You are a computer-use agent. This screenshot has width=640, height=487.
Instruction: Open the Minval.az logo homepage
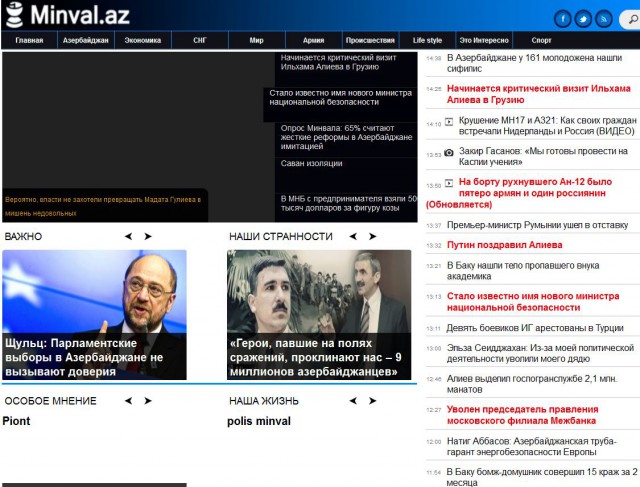click(x=68, y=15)
